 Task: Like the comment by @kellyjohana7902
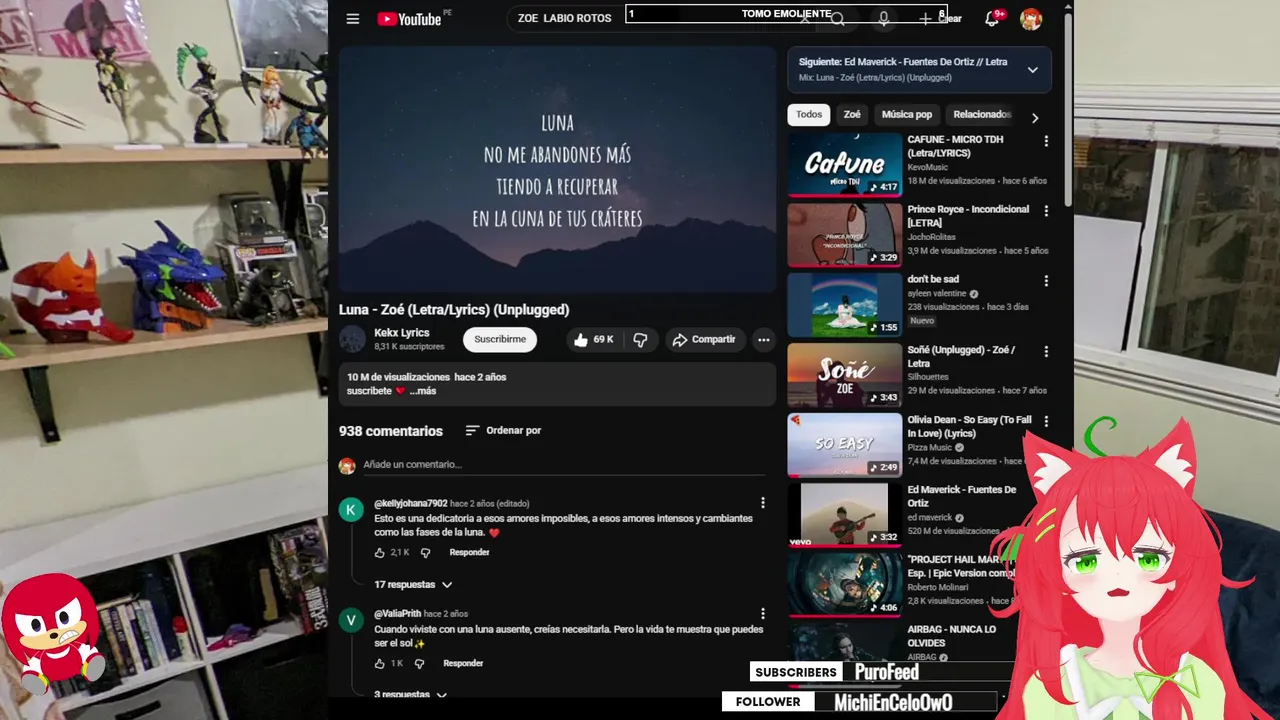[x=379, y=553]
